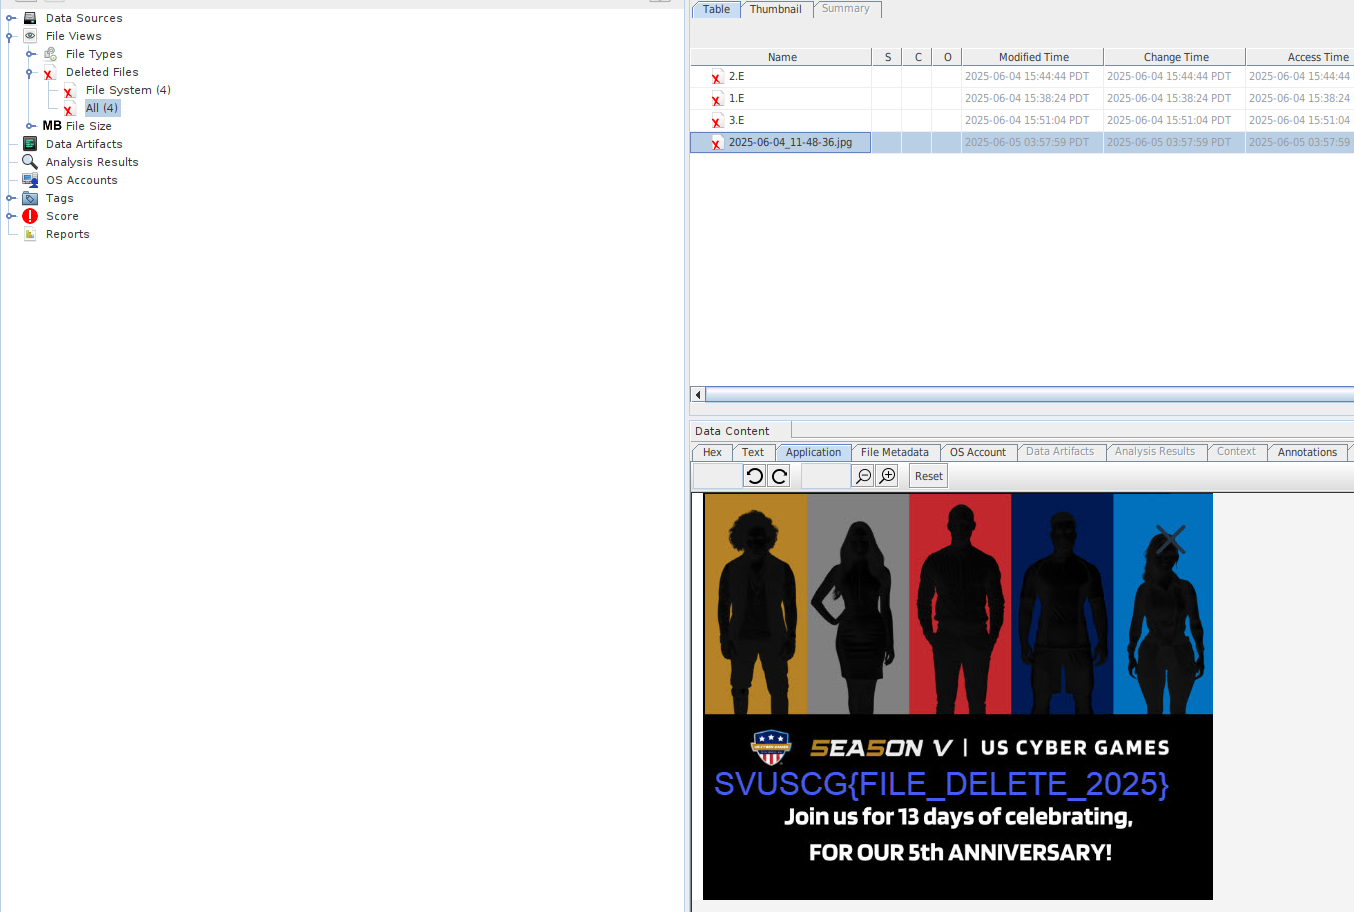Expand the MB File Size node

[30, 126]
